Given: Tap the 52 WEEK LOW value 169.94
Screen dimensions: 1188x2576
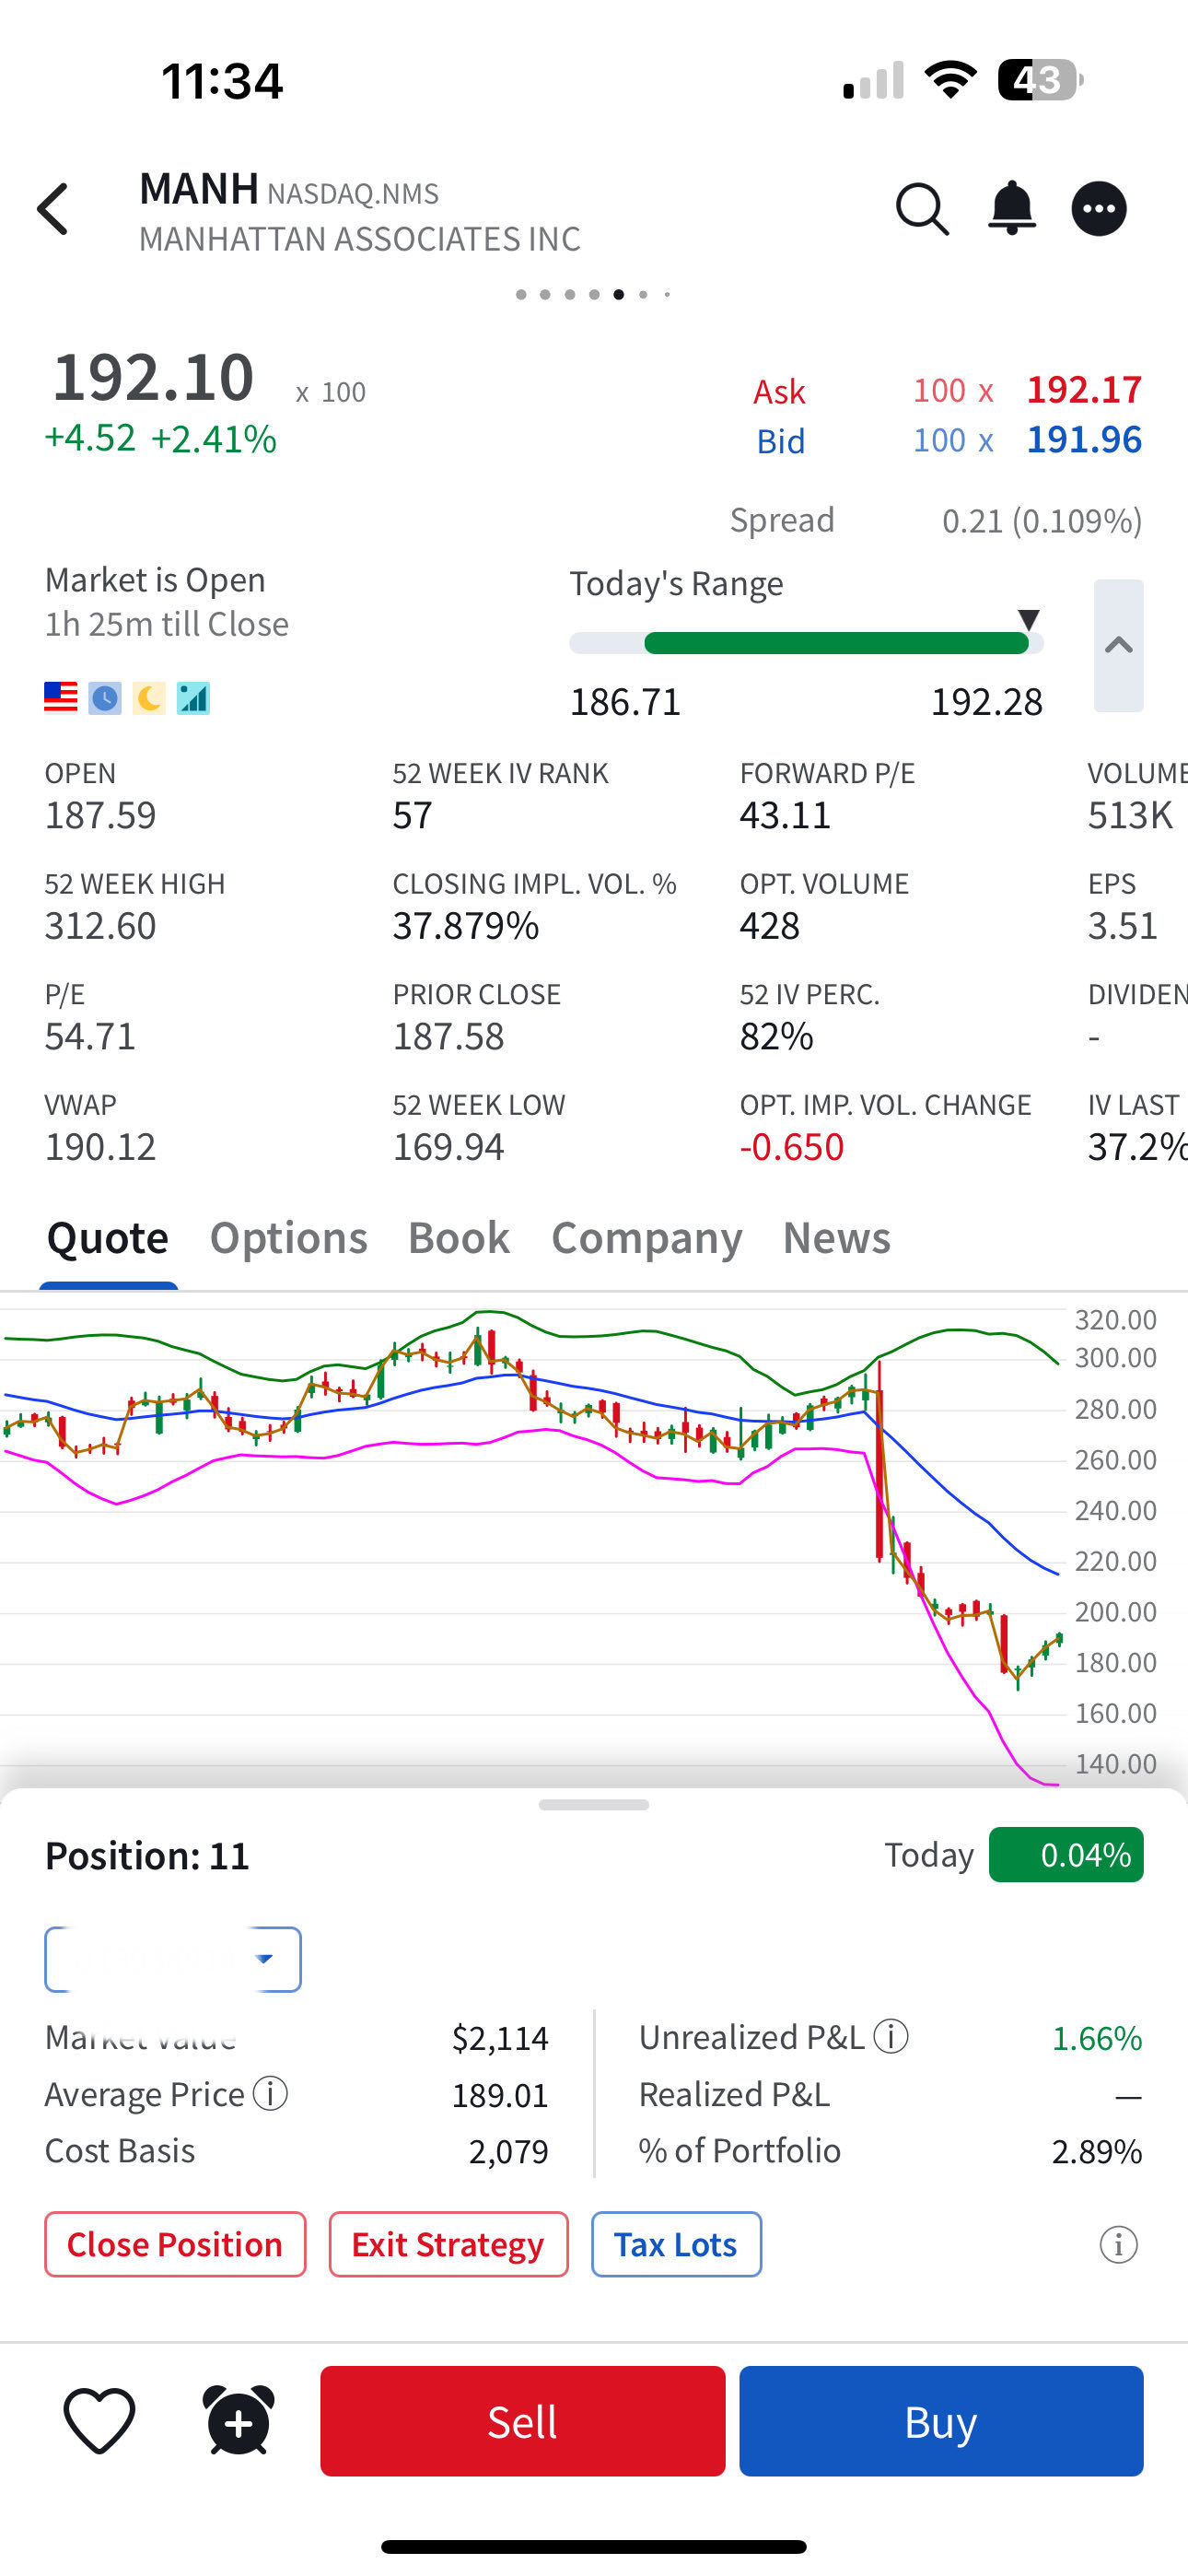Looking at the screenshot, I should [448, 1147].
